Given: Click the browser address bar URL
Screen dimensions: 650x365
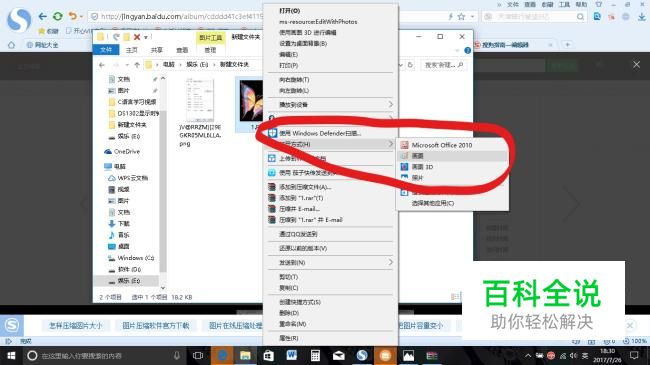Looking at the screenshot, I should [182, 17].
